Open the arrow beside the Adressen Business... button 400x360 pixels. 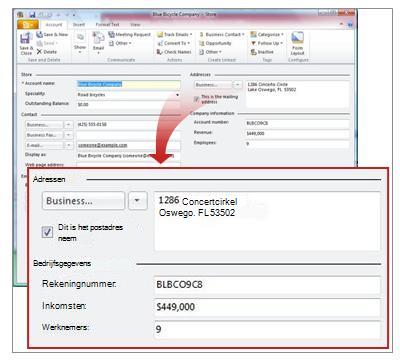[x=137, y=201]
